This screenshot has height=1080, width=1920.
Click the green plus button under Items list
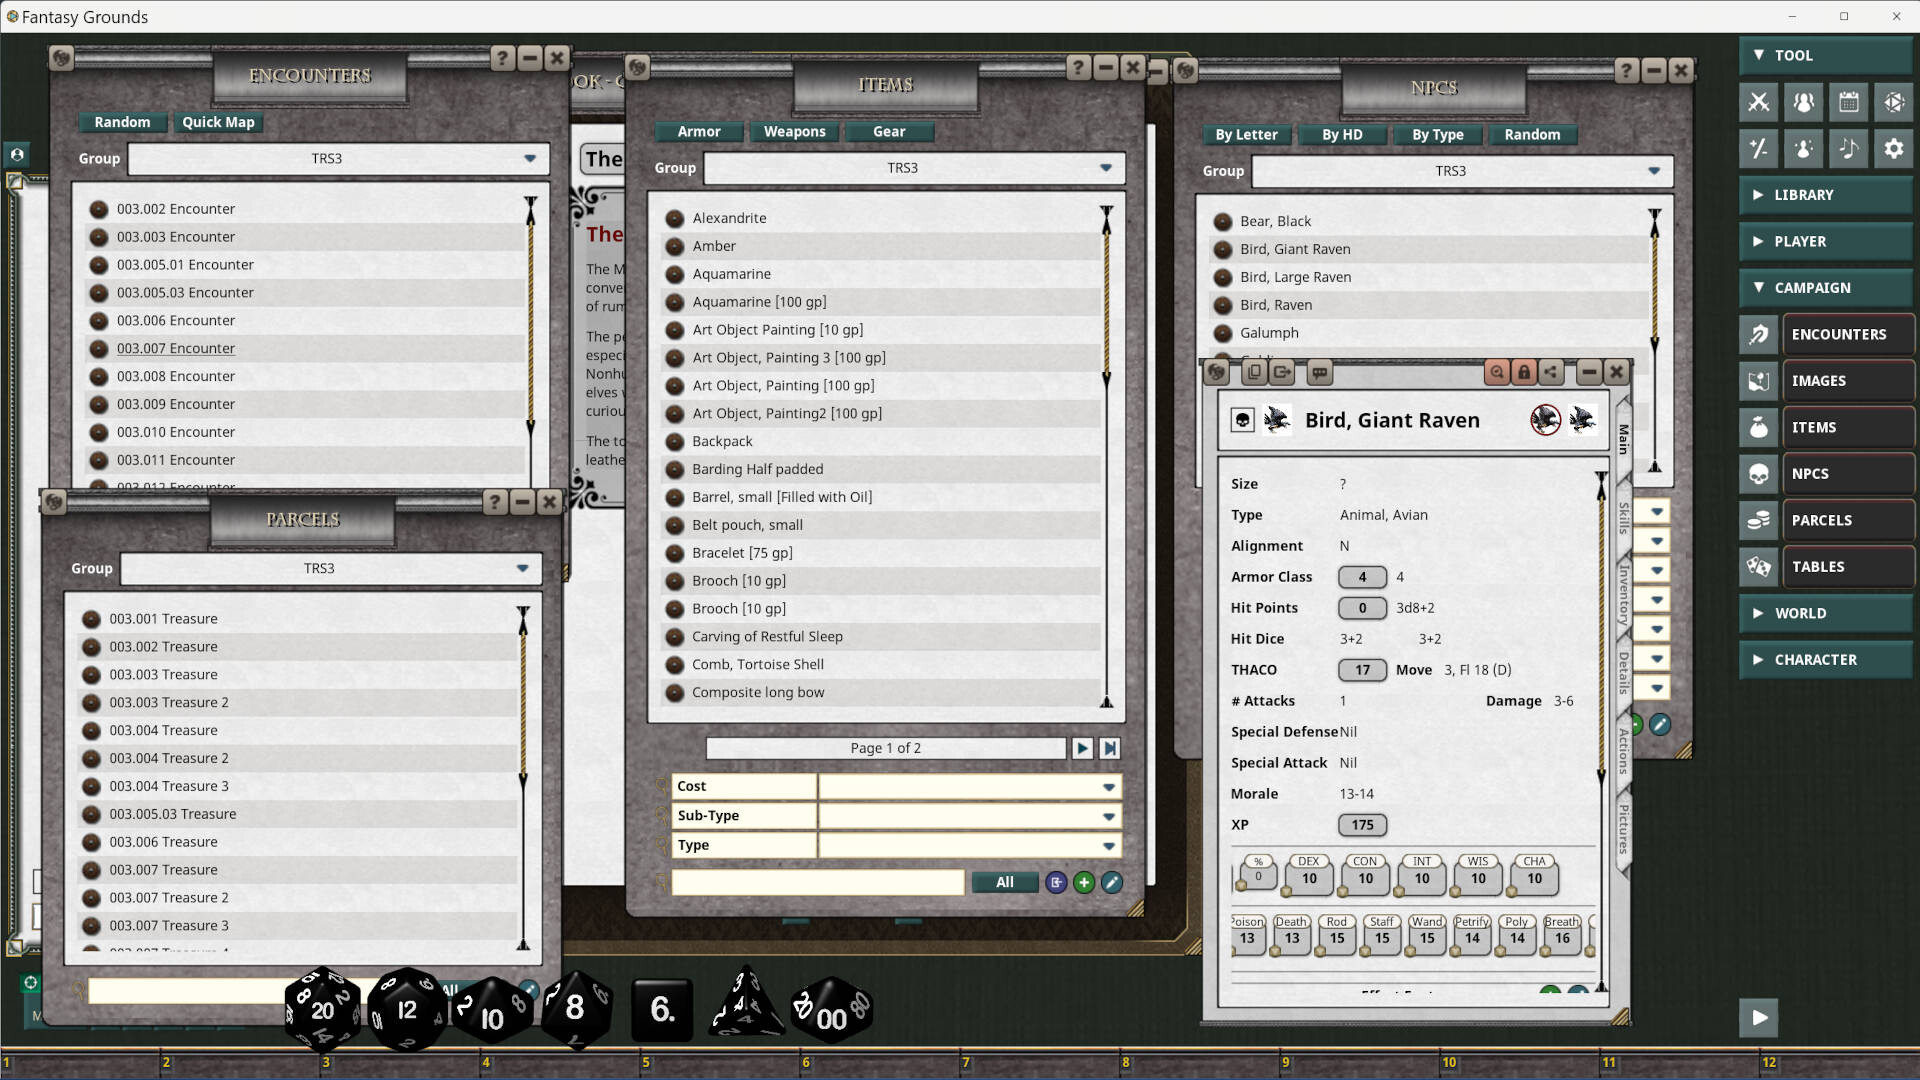tap(1084, 882)
